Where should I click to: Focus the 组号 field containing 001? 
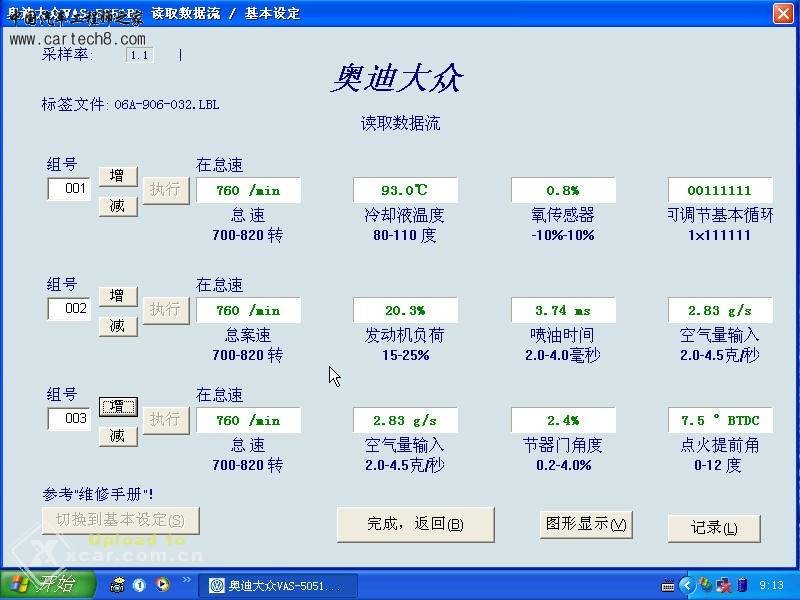[x=69, y=189]
